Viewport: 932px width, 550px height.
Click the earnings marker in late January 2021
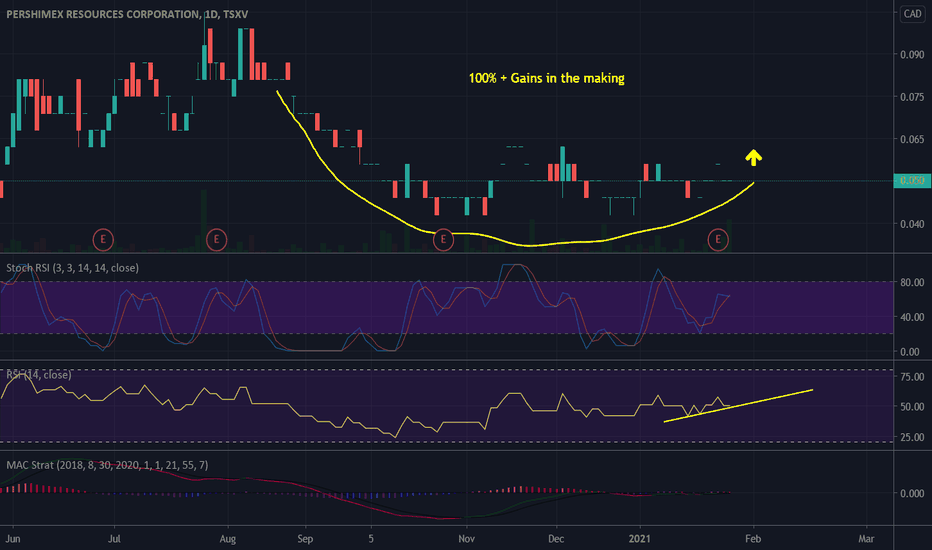(718, 240)
